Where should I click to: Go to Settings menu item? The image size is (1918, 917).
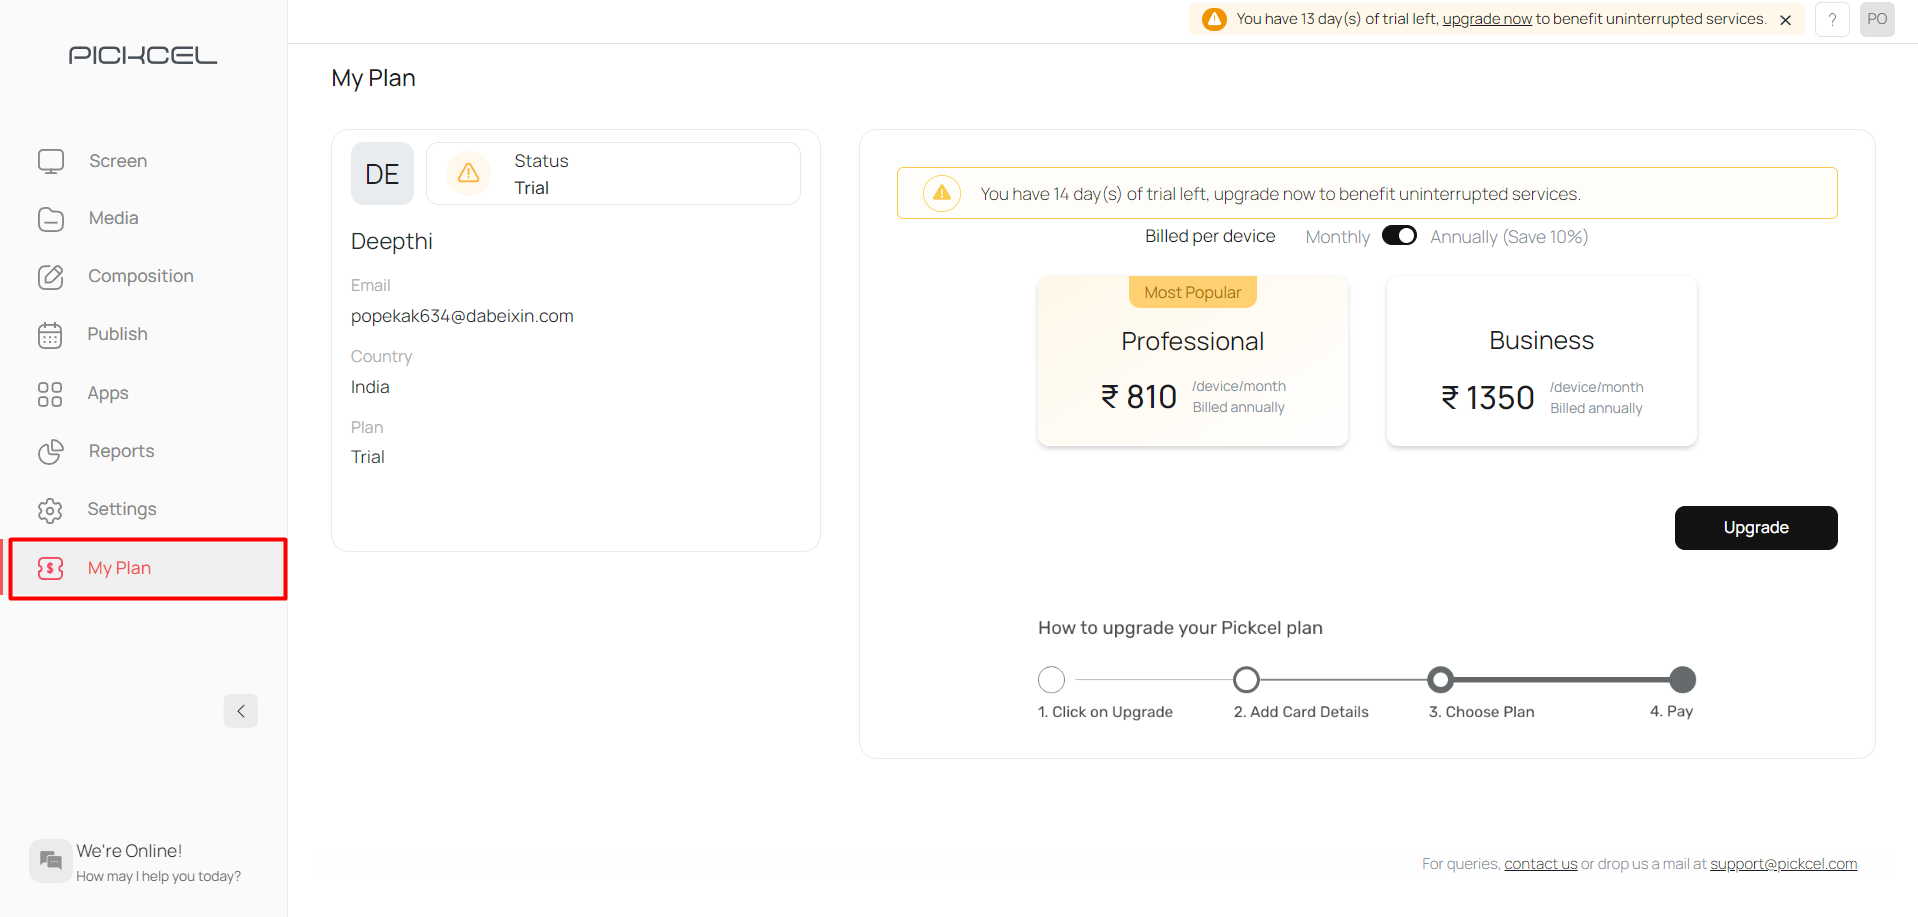122,509
